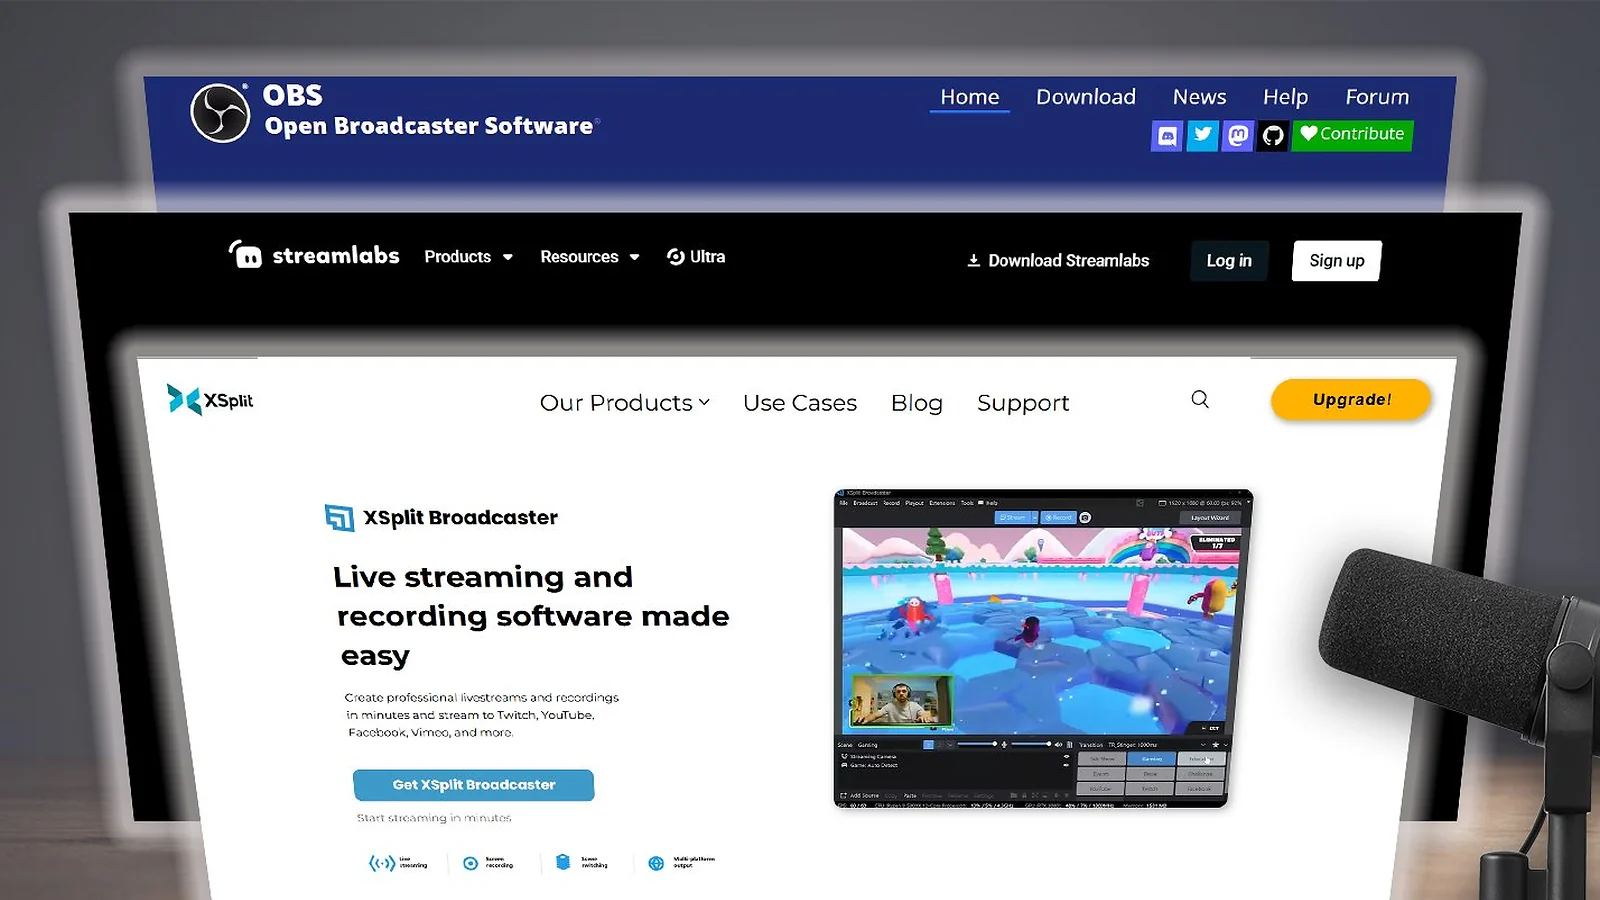Open the XSplit Support page
The height and width of the screenshot is (900, 1600).
click(1023, 403)
